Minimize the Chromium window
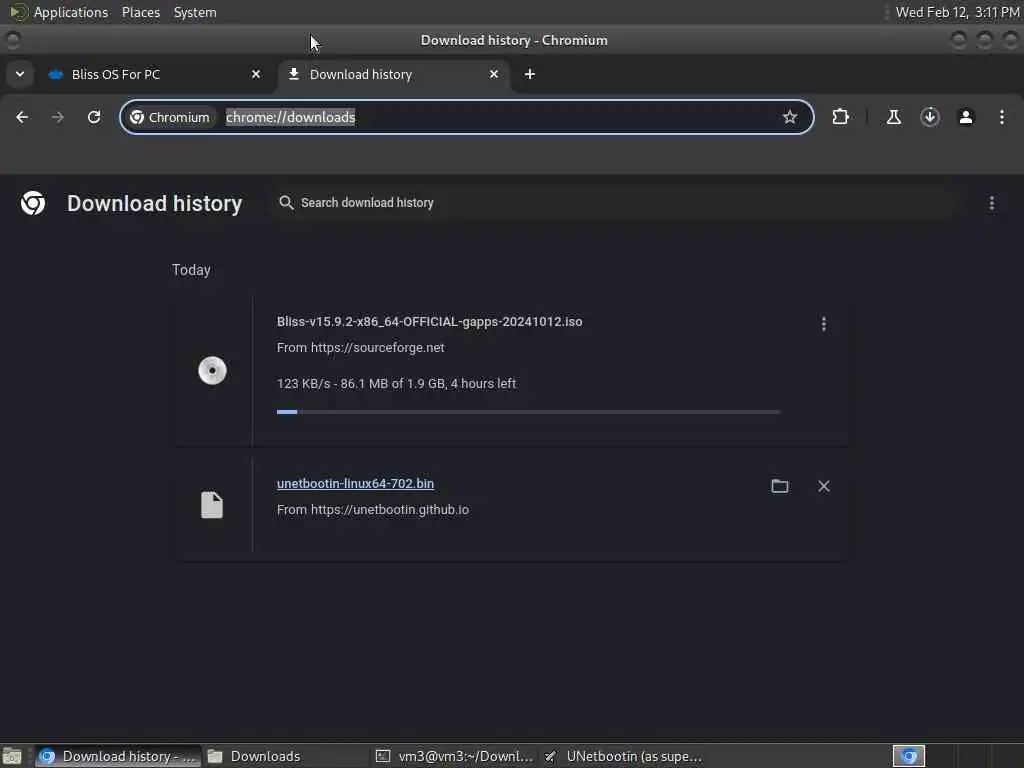Image resolution: width=1024 pixels, height=768 pixels. point(959,40)
